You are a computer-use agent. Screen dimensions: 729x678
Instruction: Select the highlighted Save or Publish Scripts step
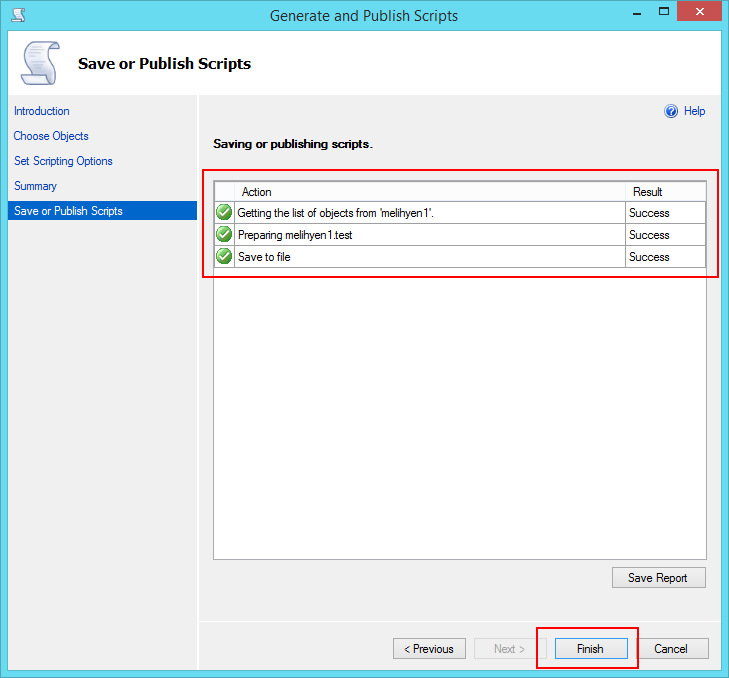click(68, 211)
